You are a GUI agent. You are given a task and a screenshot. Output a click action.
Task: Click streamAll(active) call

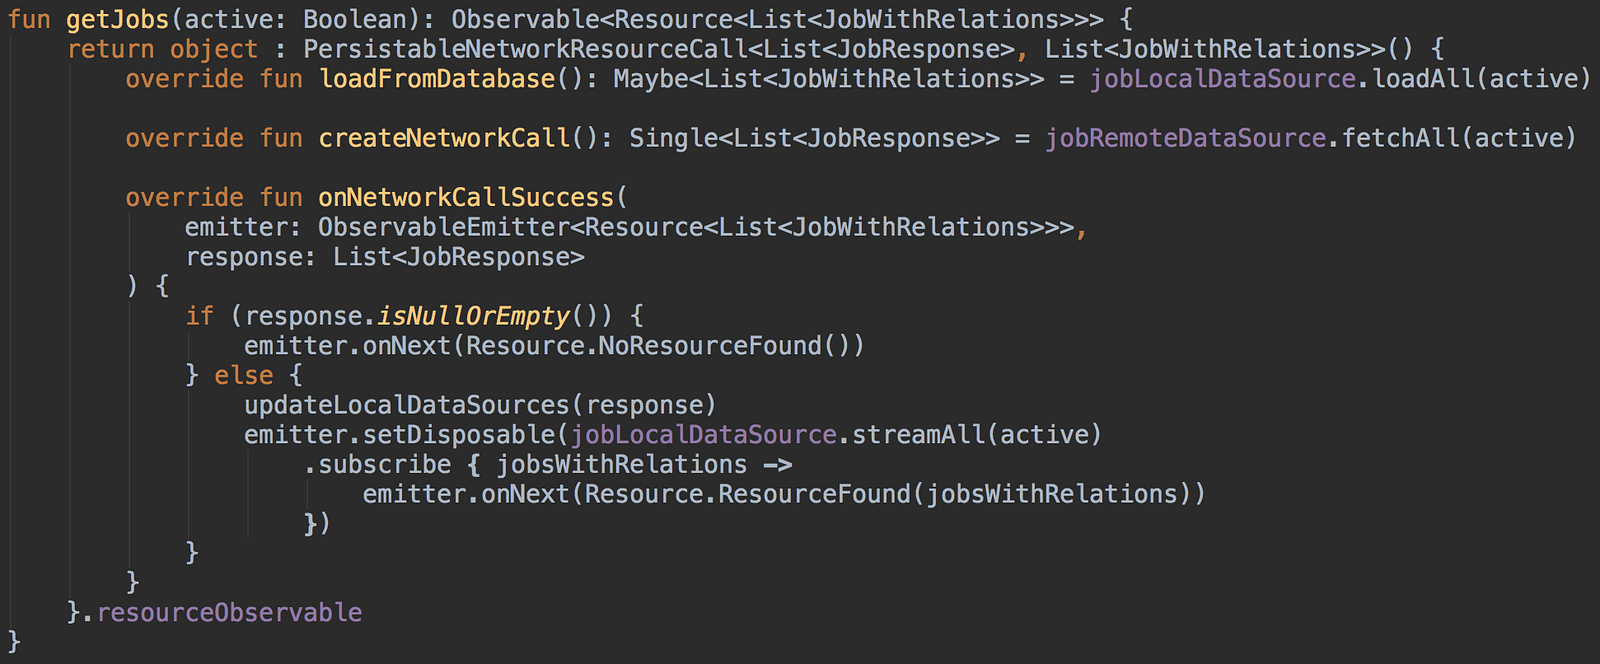click(x=976, y=434)
